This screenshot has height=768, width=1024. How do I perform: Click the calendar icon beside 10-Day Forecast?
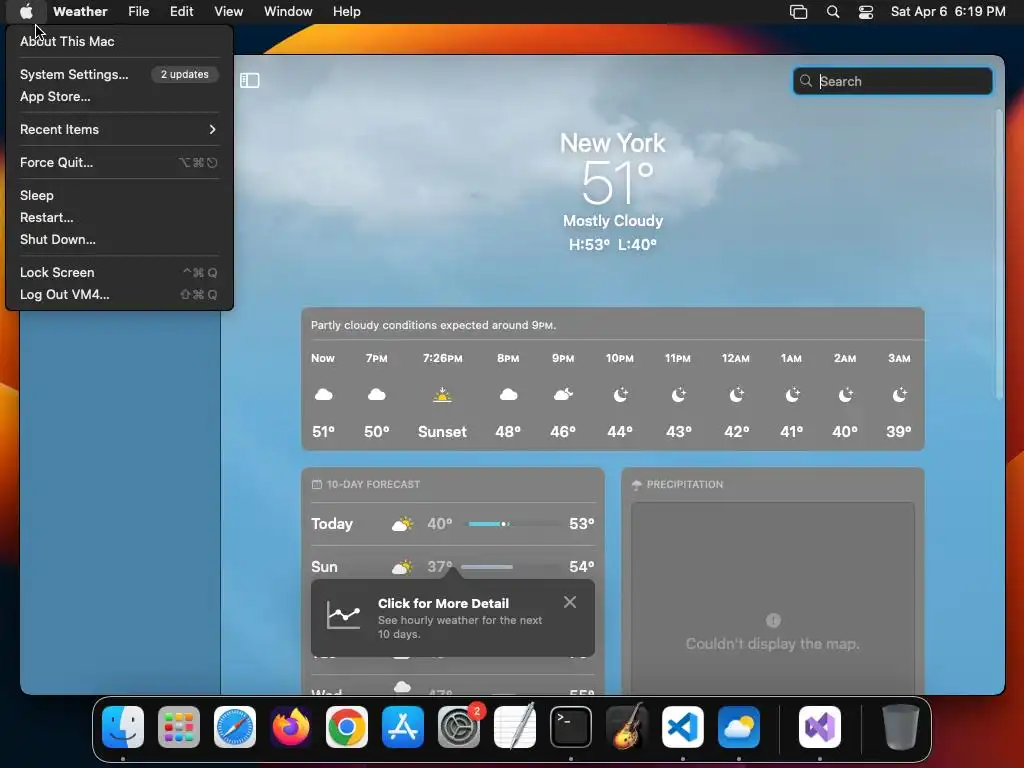(x=317, y=484)
